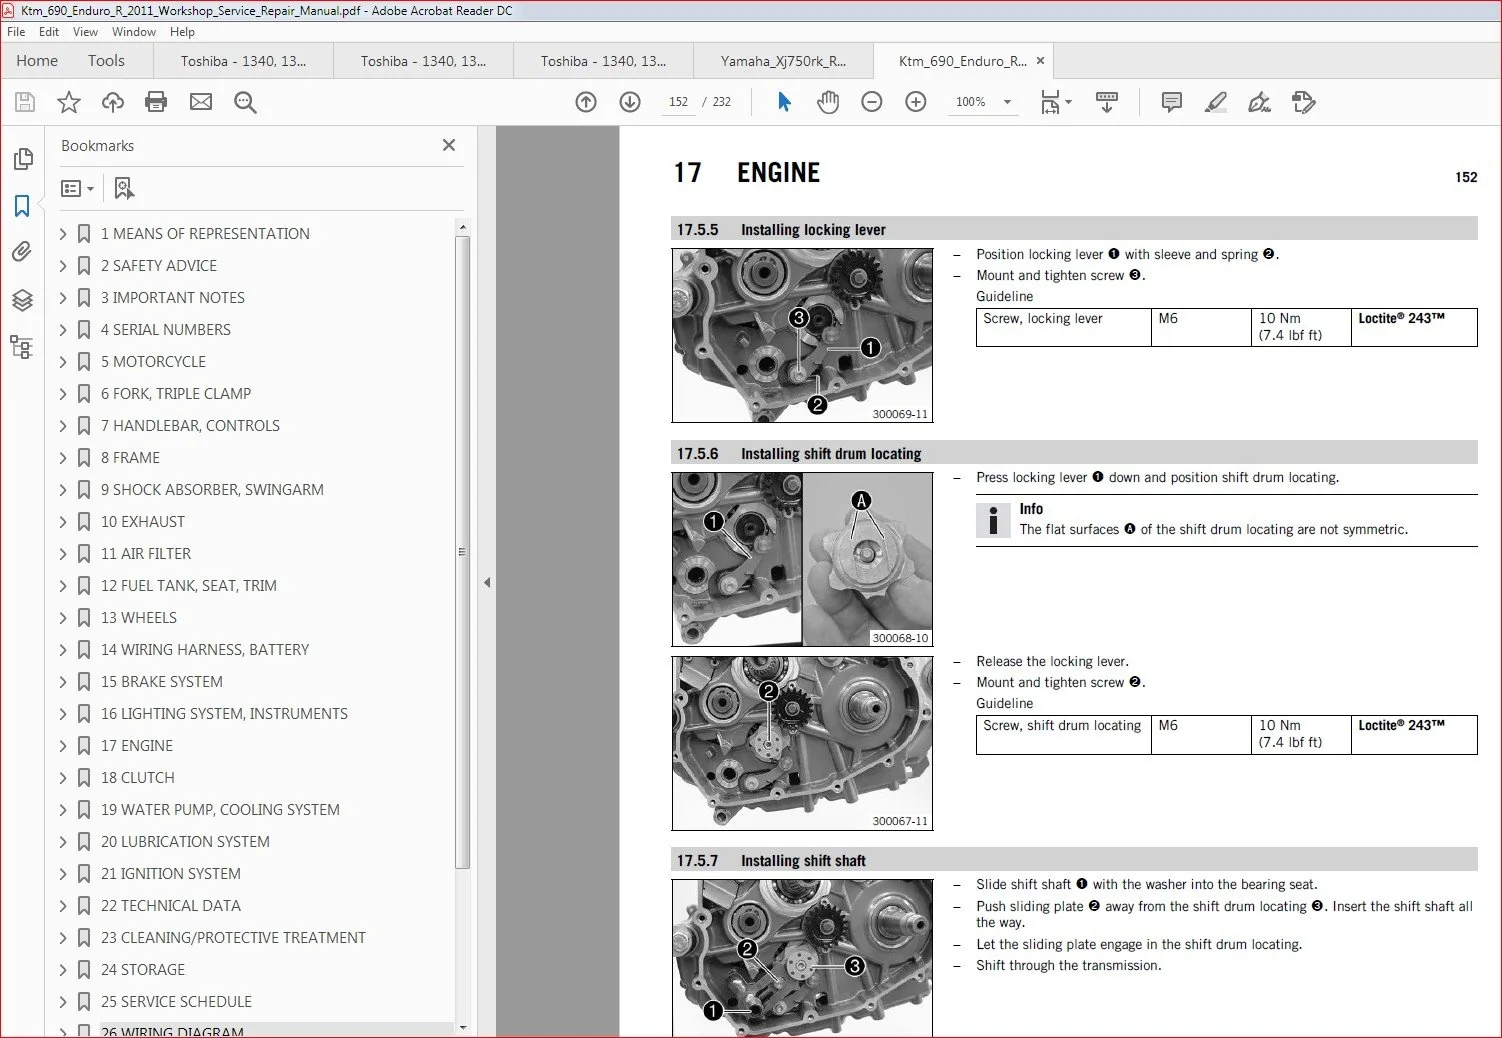
Task: Expand the 10 EXHAUST bookmark
Action: pyautogui.click(x=63, y=522)
